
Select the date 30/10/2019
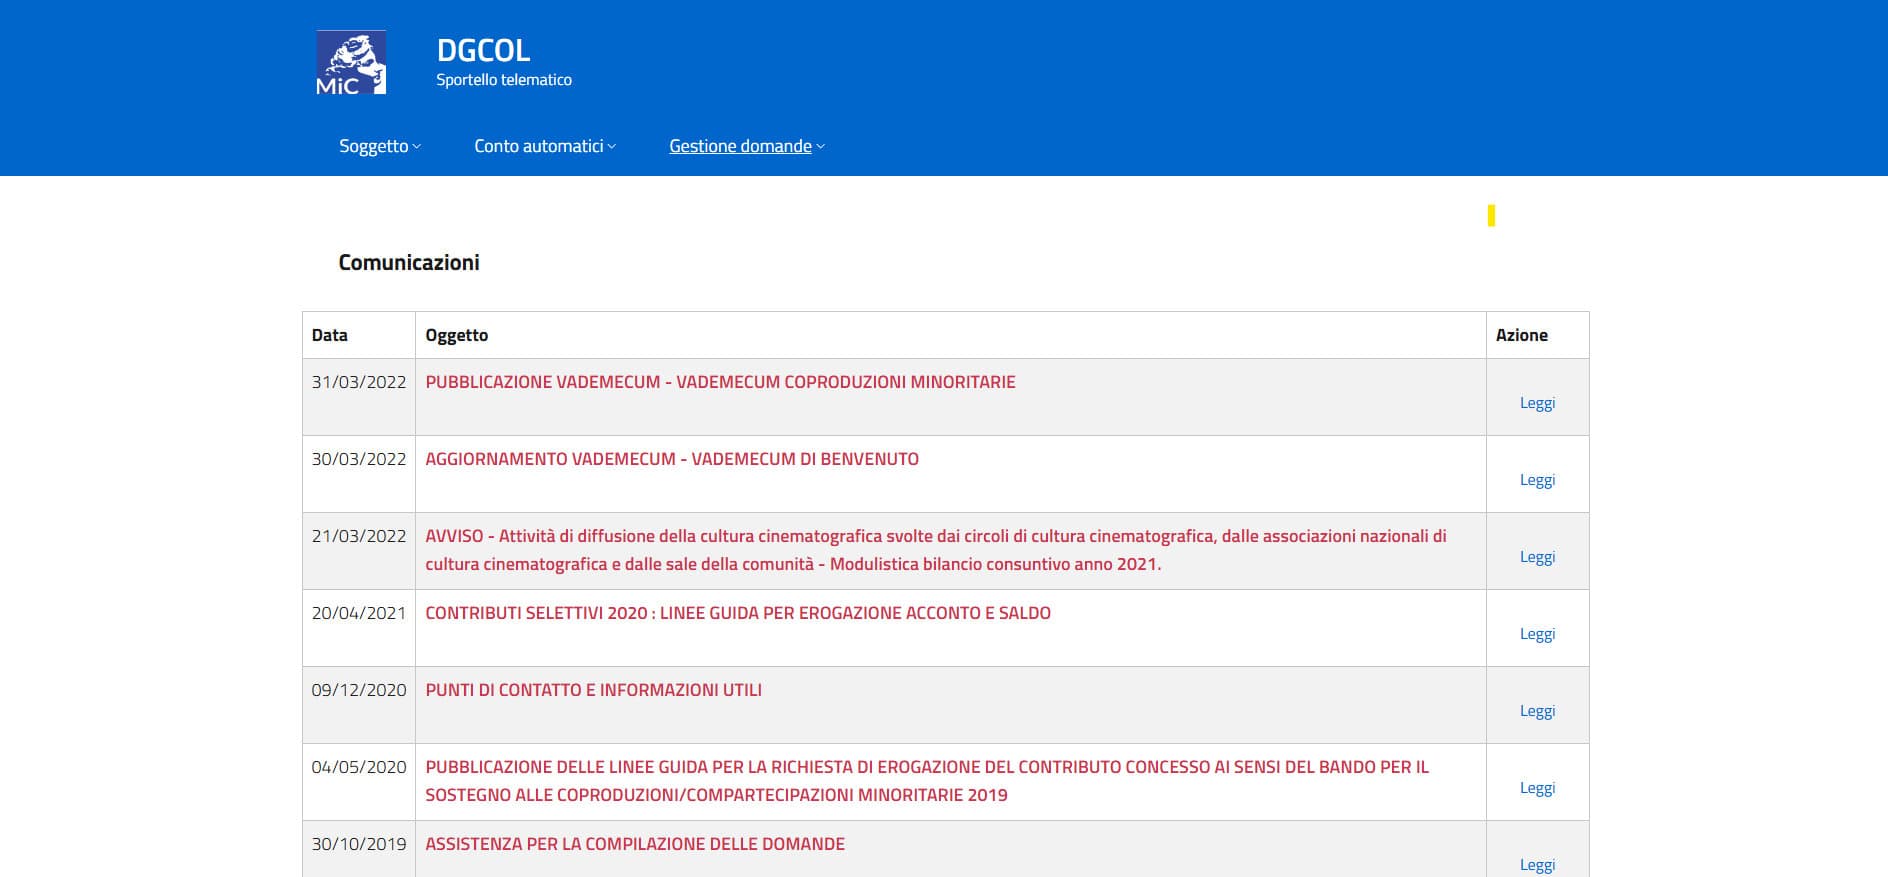(x=359, y=844)
